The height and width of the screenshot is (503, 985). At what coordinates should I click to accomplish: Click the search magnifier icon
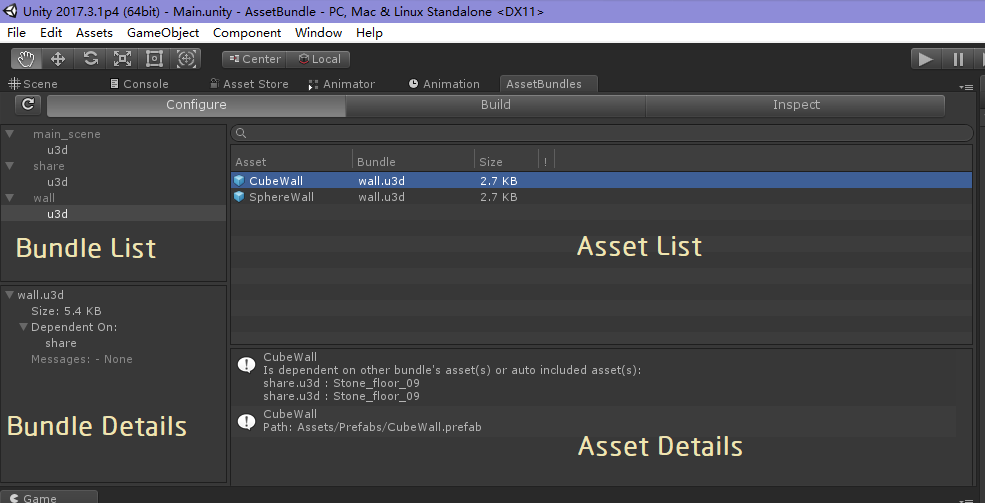(x=241, y=133)
